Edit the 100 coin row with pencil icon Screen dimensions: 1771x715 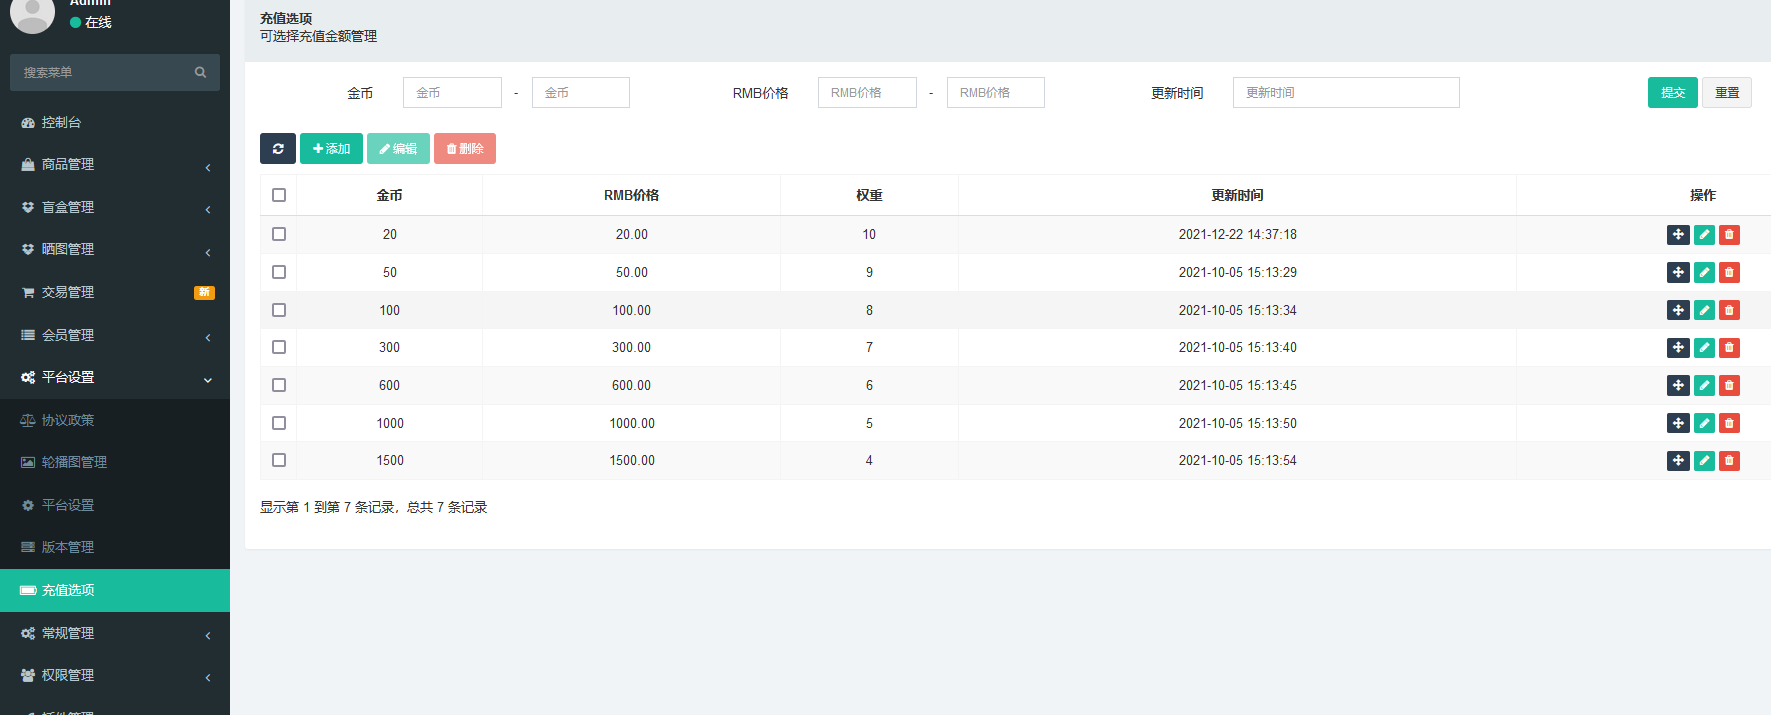pos(1704,310)
